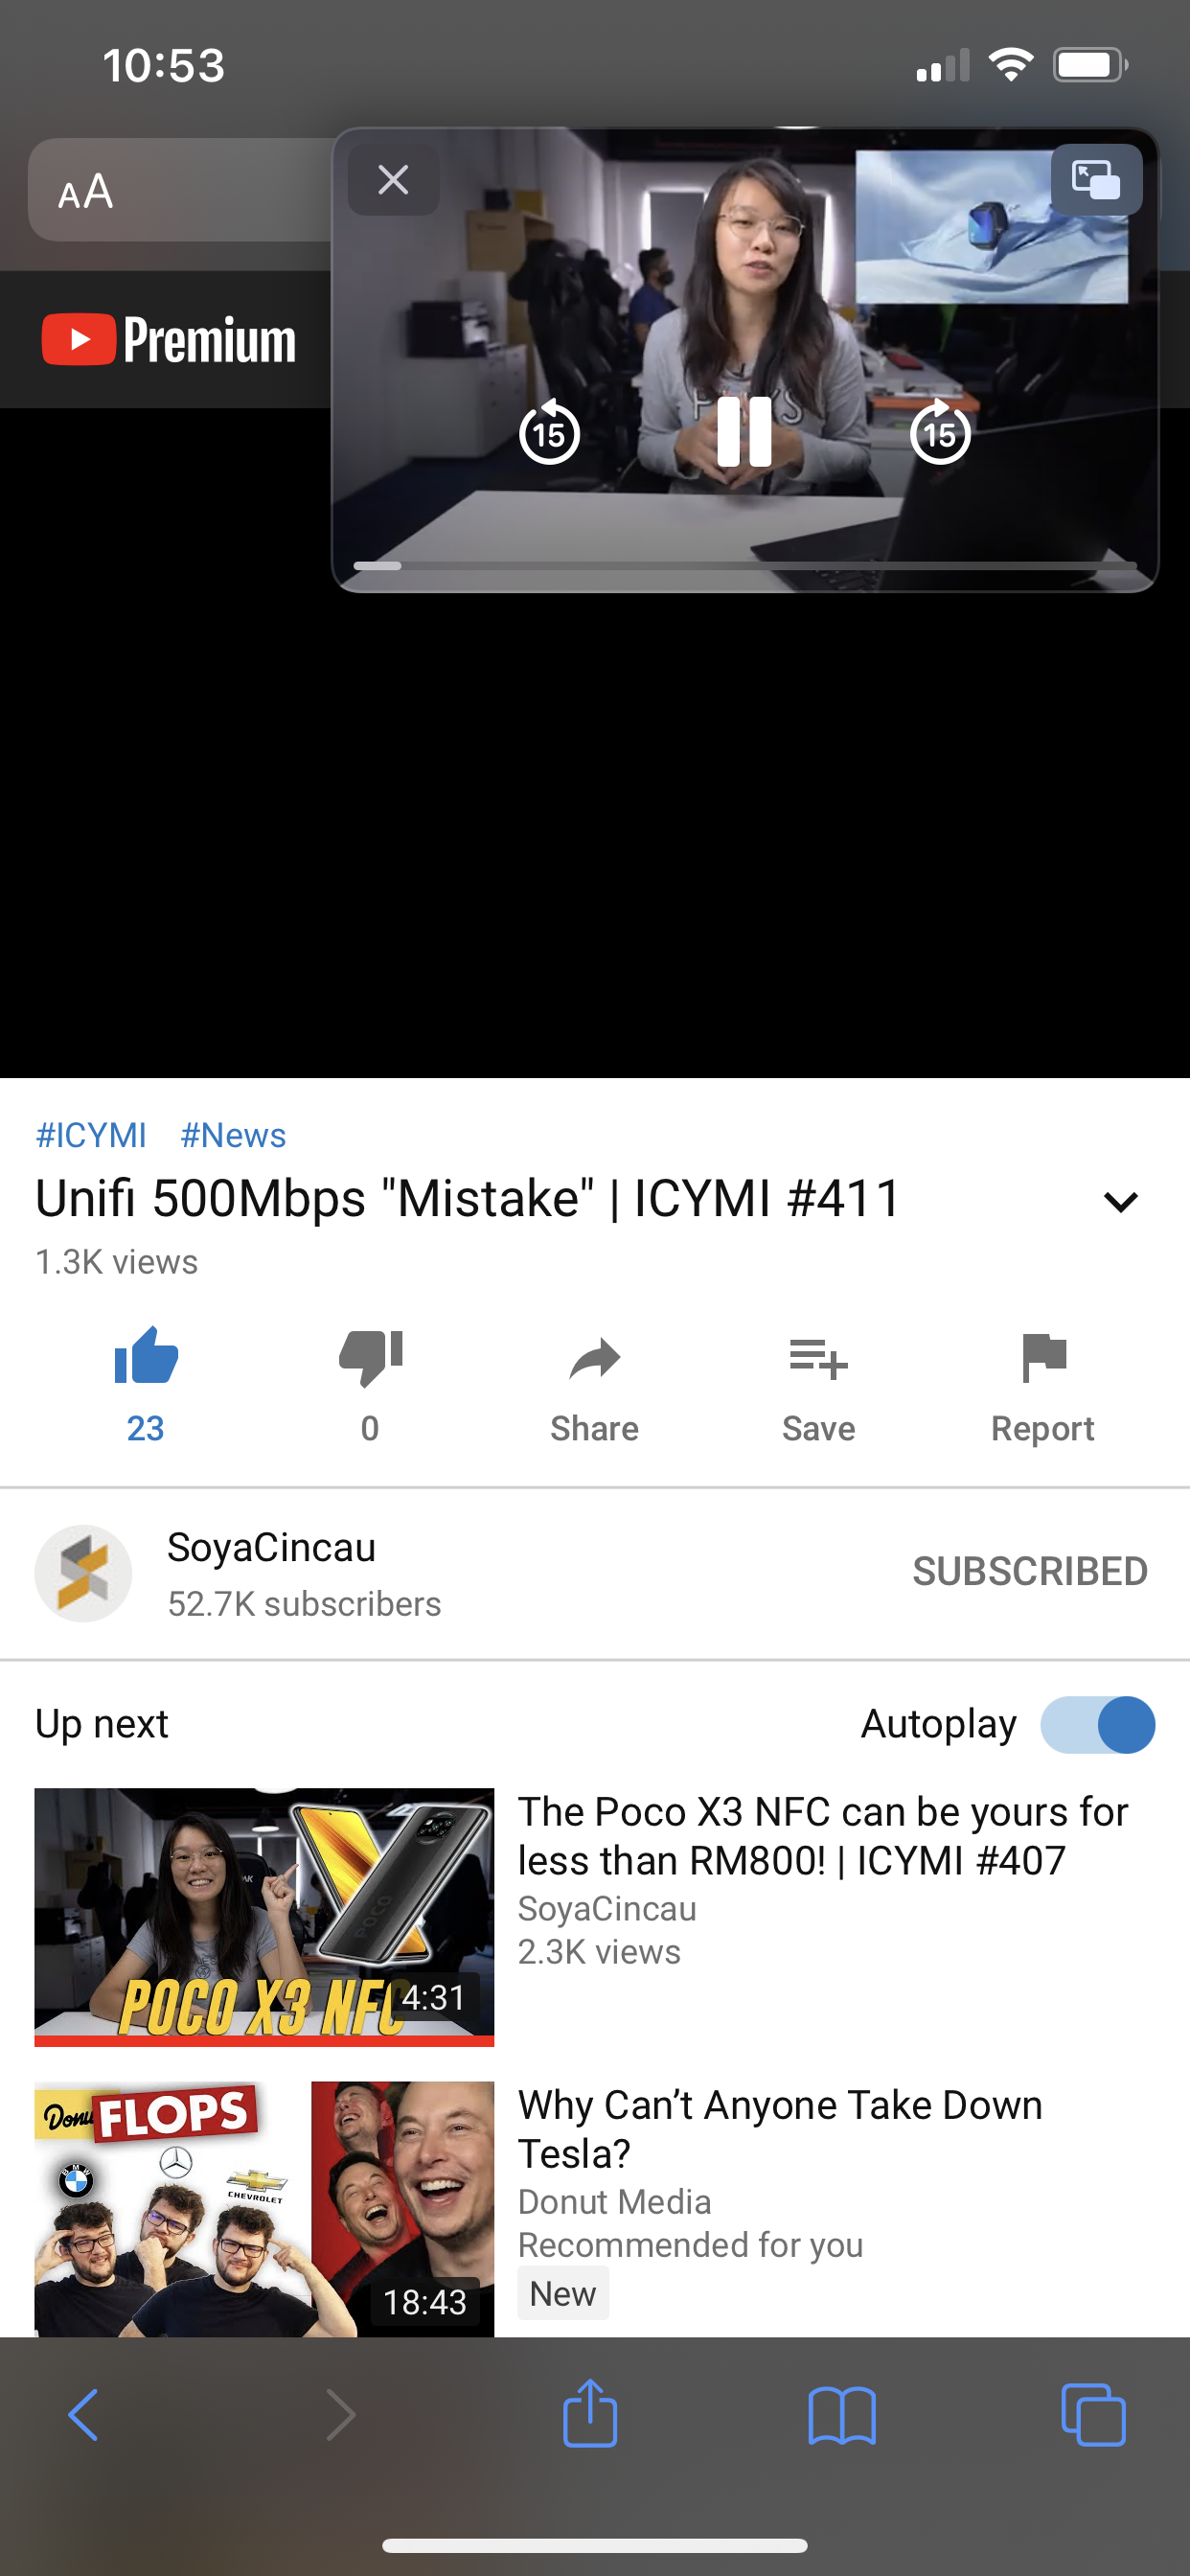Restore video from picture-in-picture to page

click(x=1096, y=180)
